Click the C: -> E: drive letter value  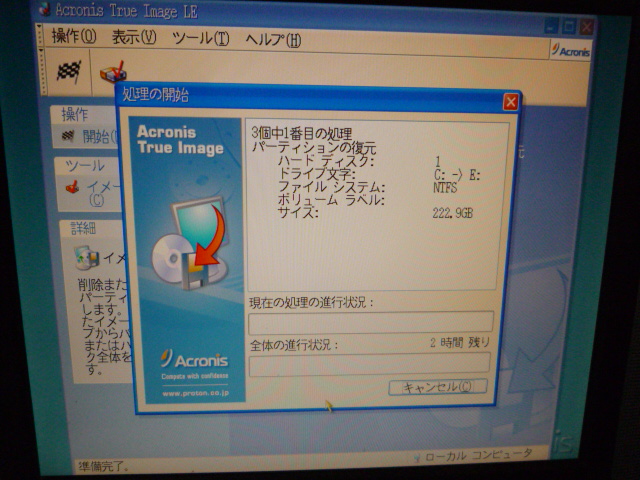tap(457, 175)
